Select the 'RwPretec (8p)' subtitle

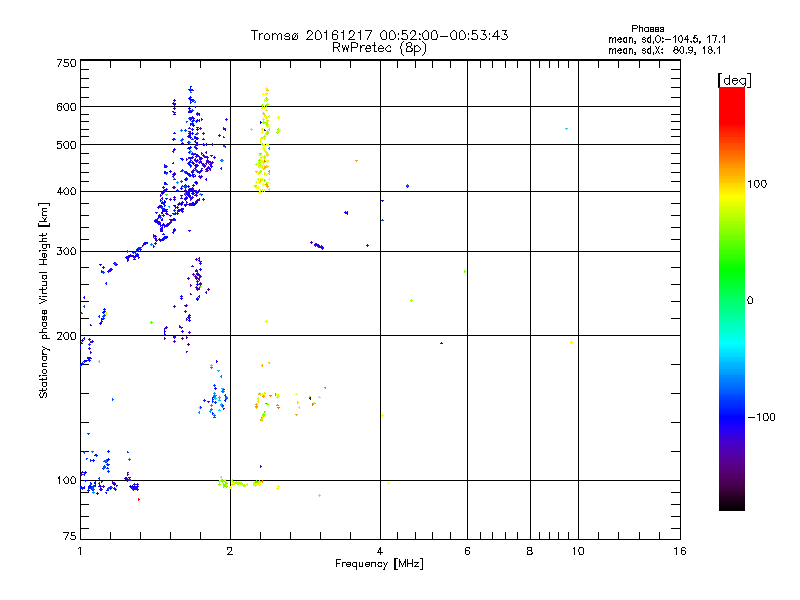pos(379,48)
